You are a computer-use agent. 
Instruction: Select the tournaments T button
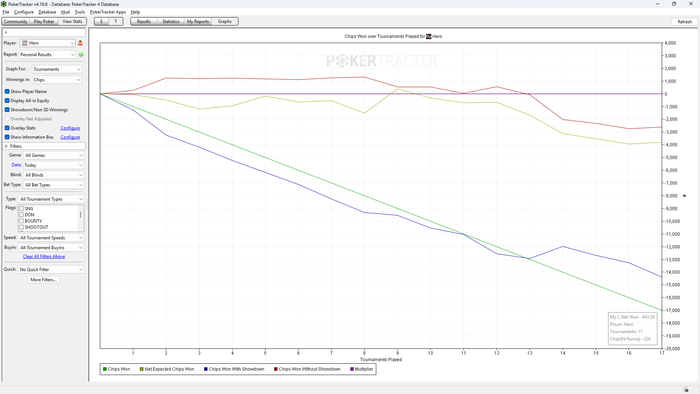pyautogui.click(x=116, y=21)
